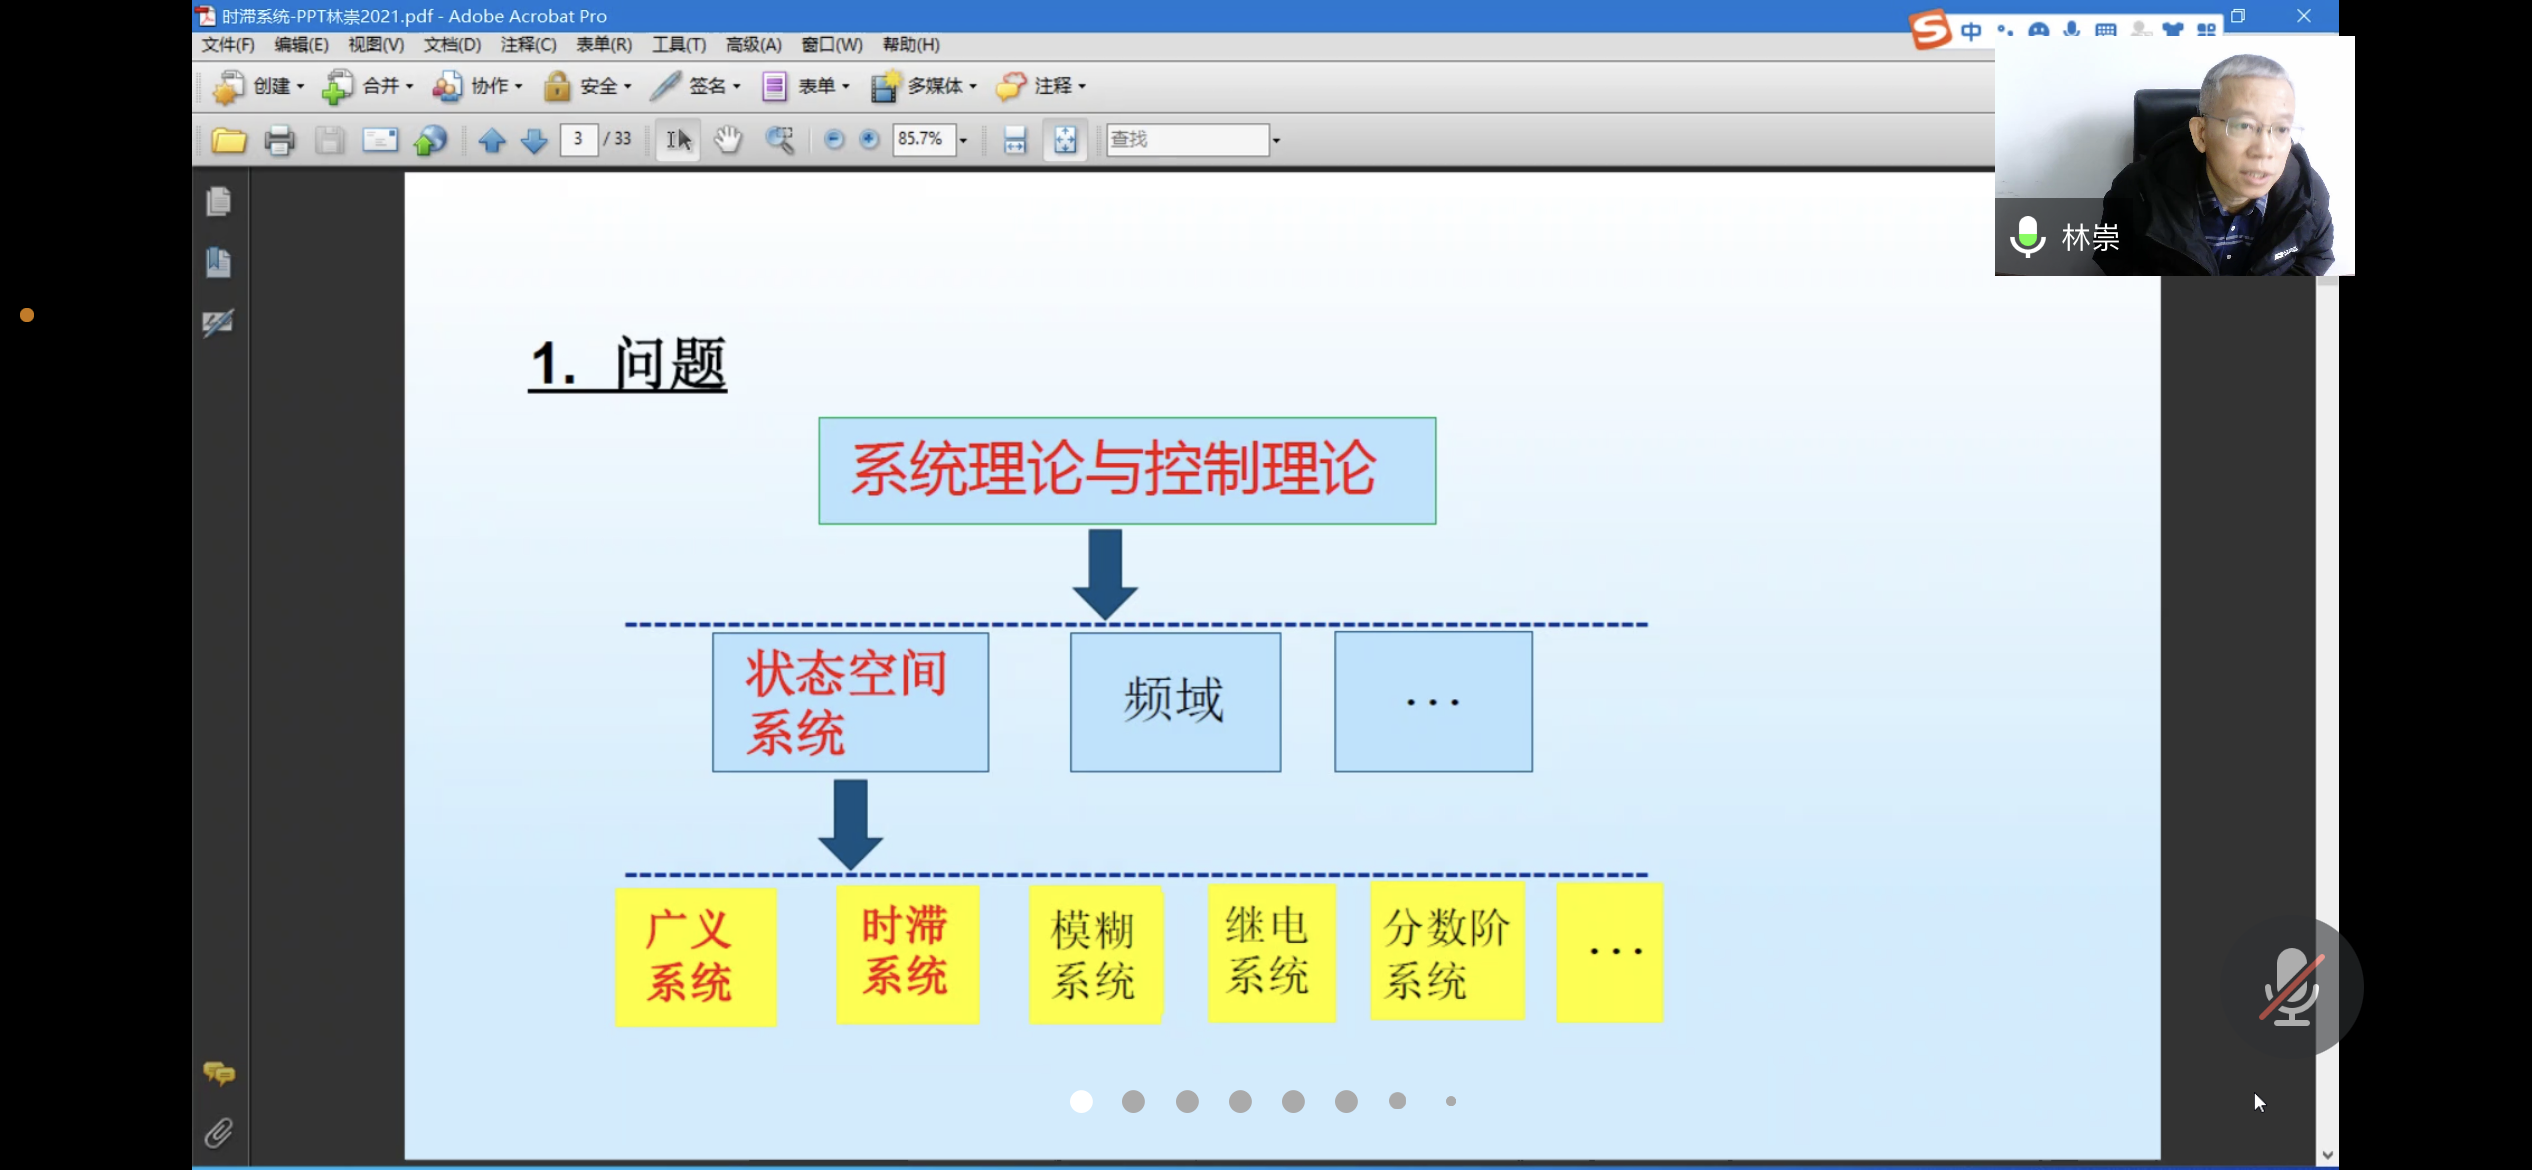
Task: Expand the 85.7% zoom level dropdown
Action: [x=963, y=140]
